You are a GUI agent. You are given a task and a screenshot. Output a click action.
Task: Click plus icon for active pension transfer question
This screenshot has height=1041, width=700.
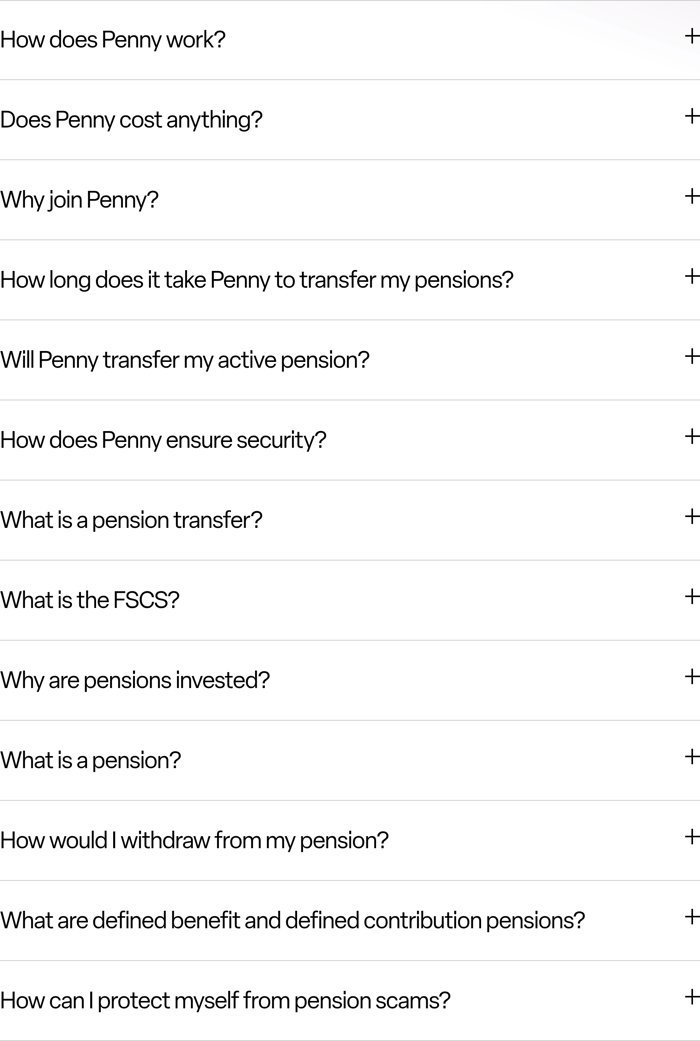pyautogui.click(x=691, y=356)
